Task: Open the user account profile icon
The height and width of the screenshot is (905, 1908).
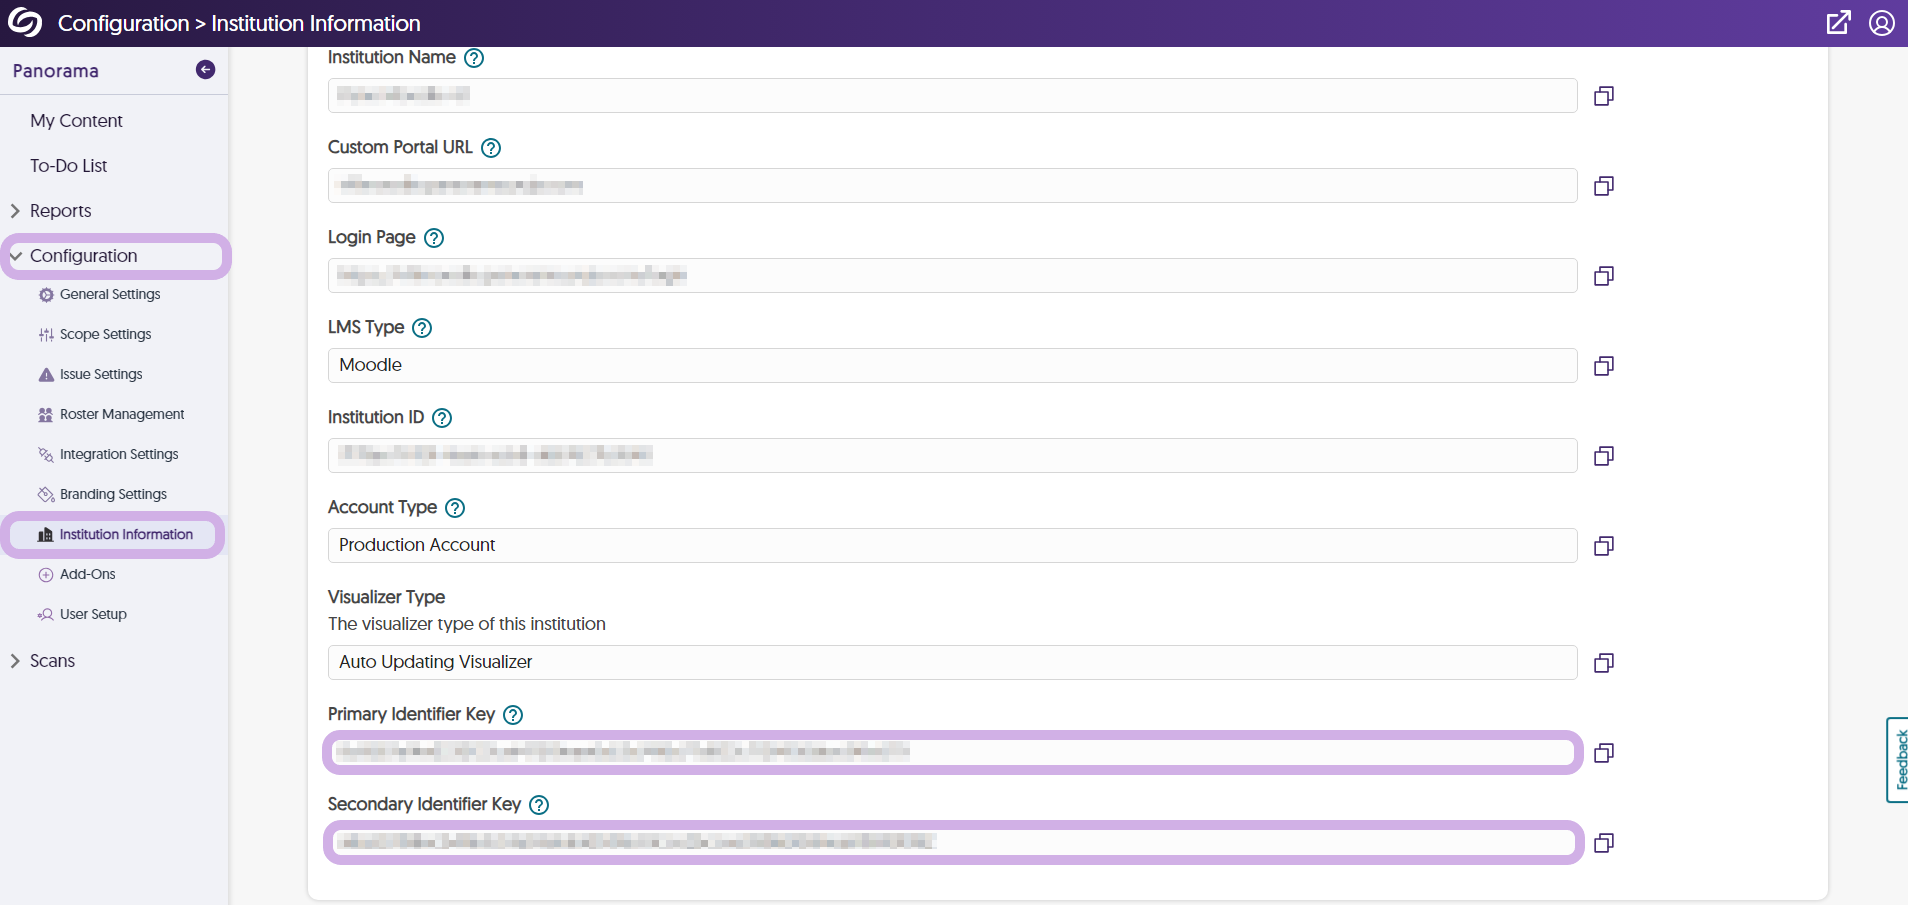Action: 1881,23
